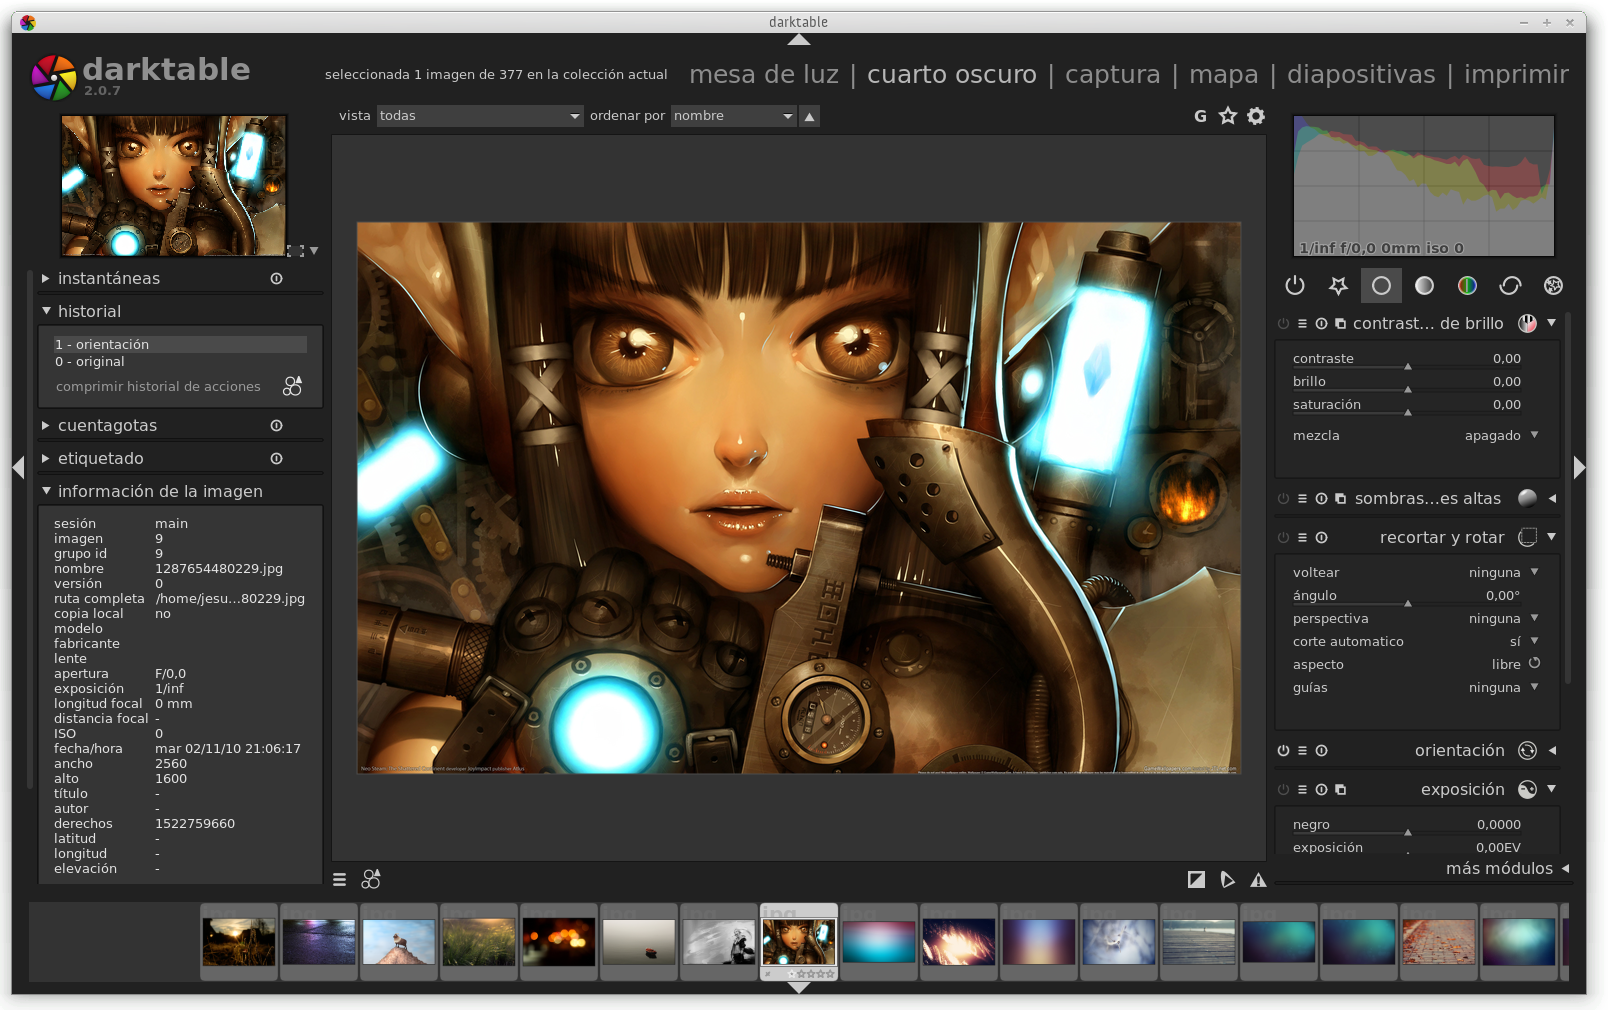Toggle the overexposure warning triangle icon
The width and height of the screenshot is (1609, 1010).
point(1258,880)
